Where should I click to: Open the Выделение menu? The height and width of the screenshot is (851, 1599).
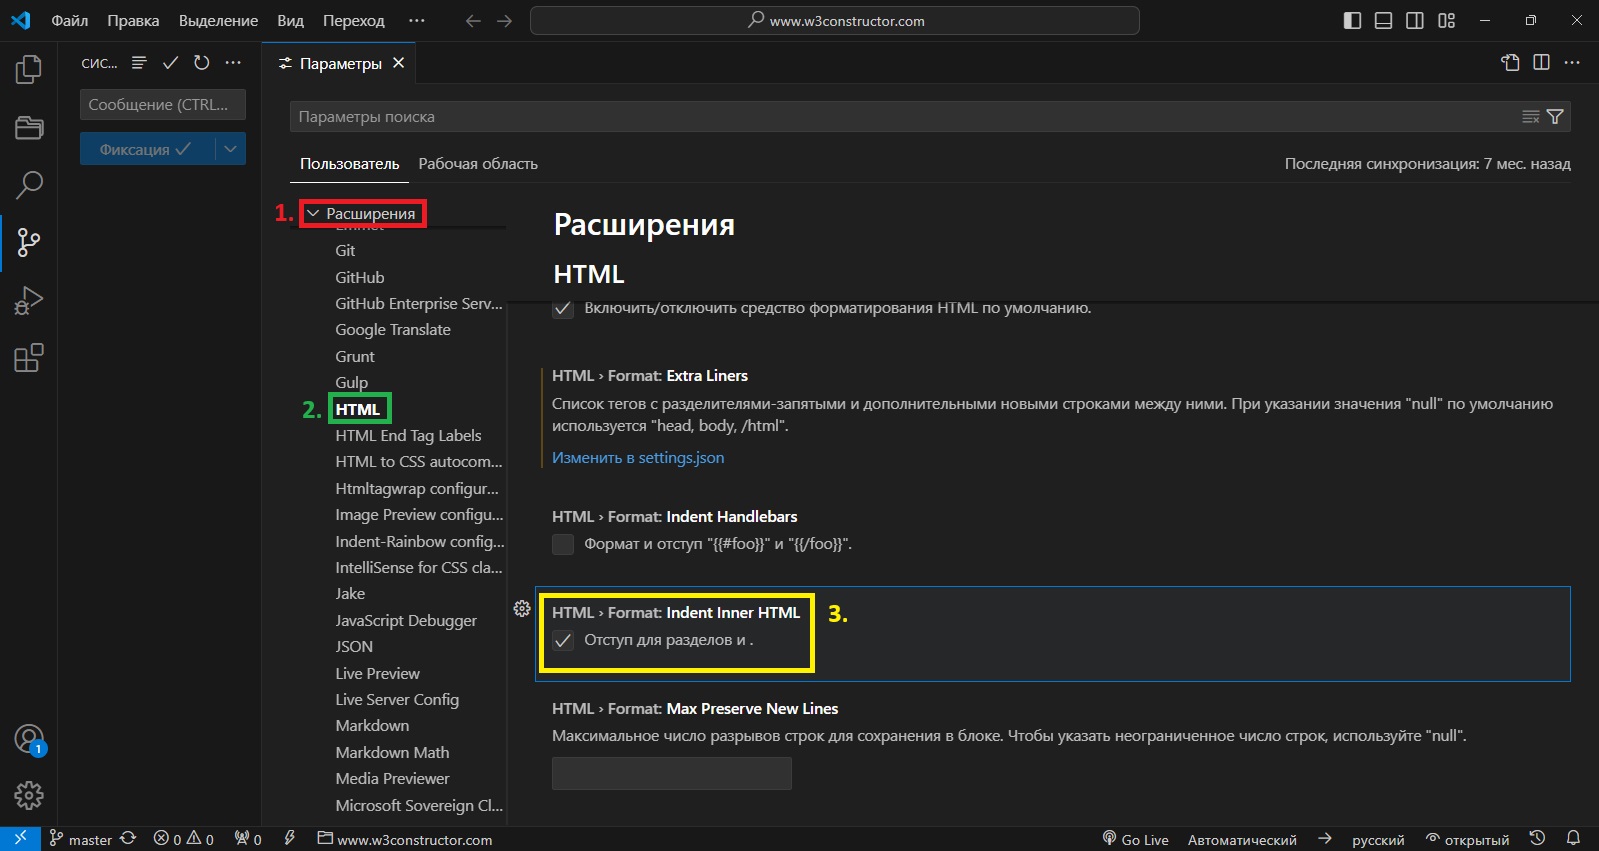pyautogui.click(x=218, y=21)
